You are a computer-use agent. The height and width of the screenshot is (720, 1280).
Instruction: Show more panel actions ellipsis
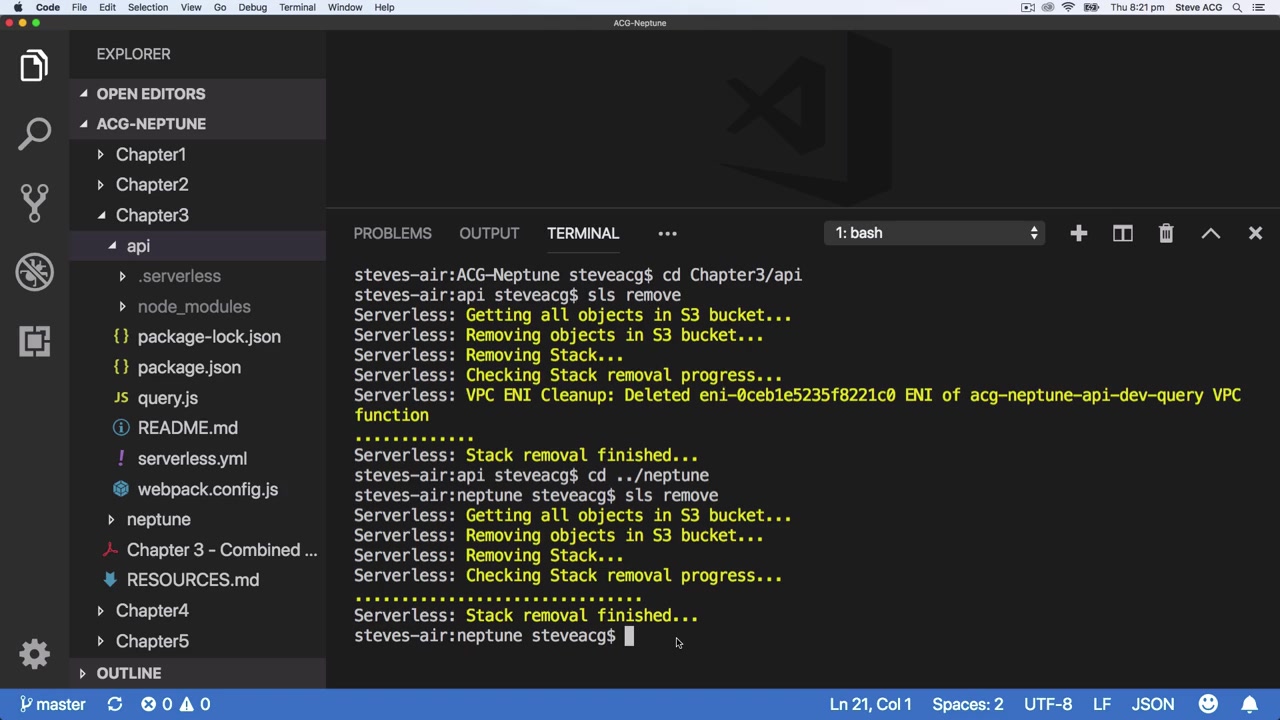[x=667, y=233]
